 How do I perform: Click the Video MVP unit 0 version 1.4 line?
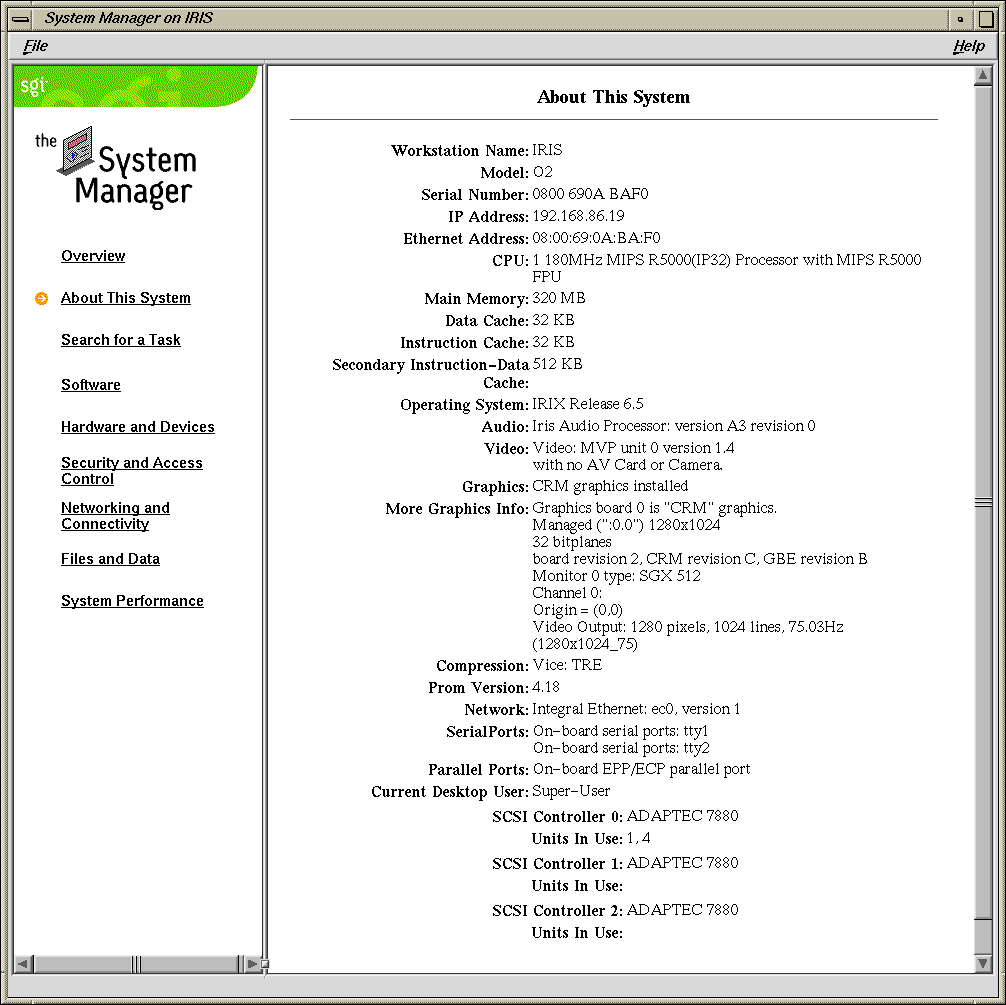click(x=633, y=448)
